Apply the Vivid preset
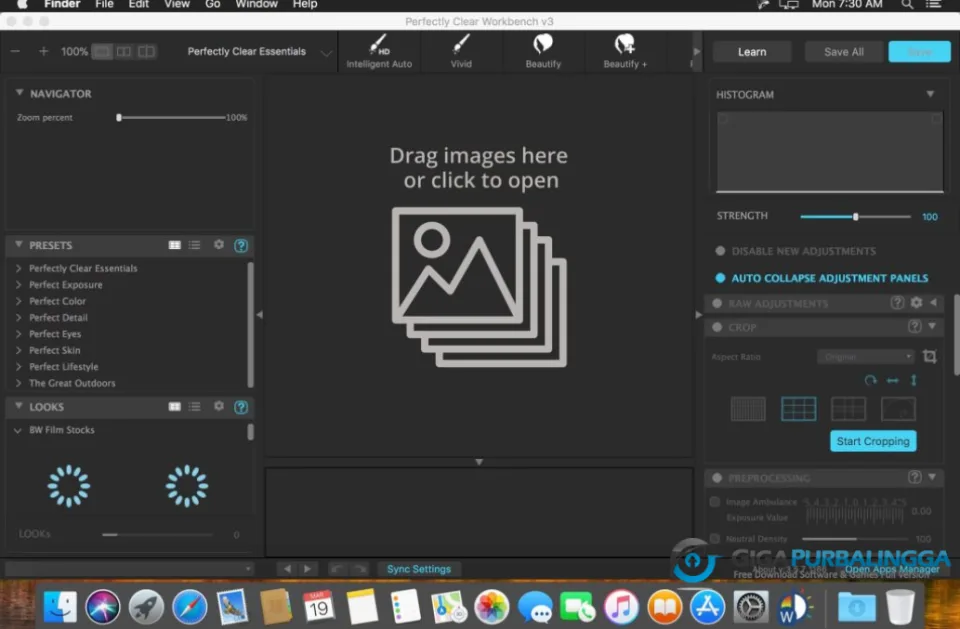Screen dimensions: 960x629 pyautogui.click(x=461, y=51)
